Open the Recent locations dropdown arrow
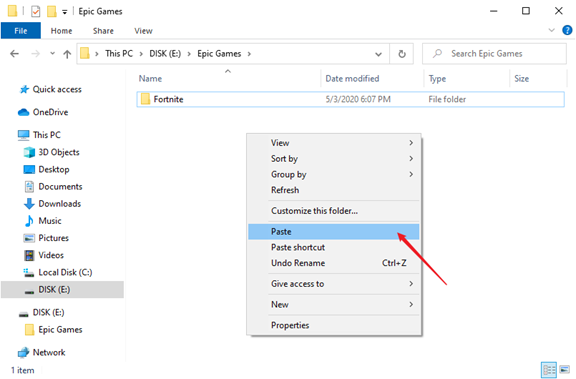Image resolution: width=576 pixels, height=379 pixels. coord(53,54)
